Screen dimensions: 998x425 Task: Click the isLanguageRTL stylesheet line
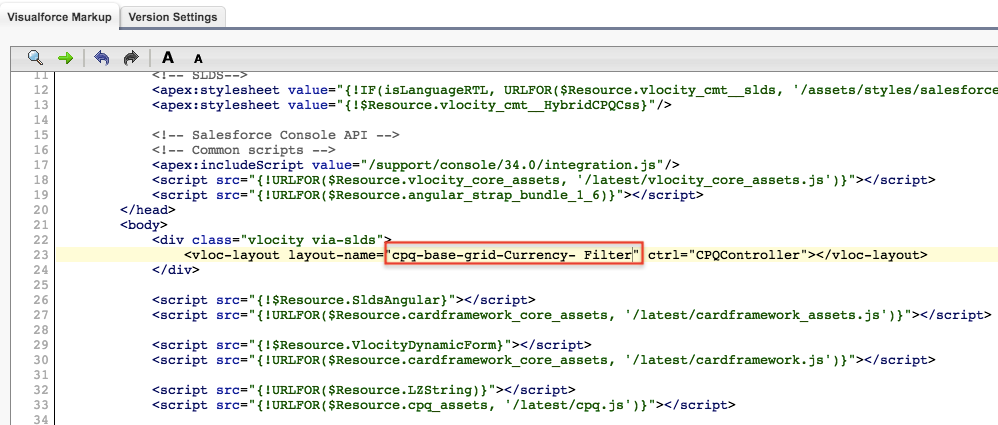[x=575, y=90]
